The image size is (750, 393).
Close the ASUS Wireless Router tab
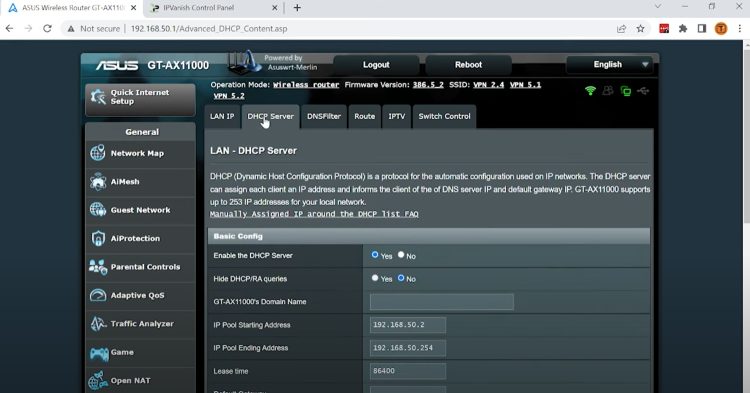[x=133, y=8]
